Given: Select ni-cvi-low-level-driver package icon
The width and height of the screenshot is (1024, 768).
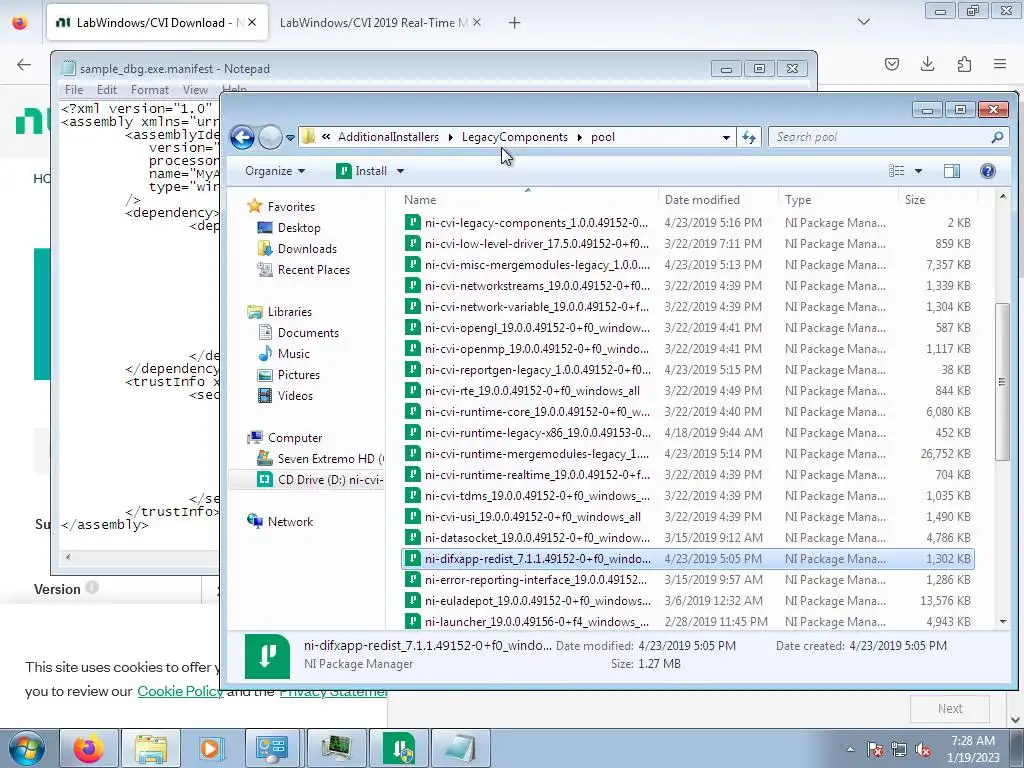Looking at the screenshot, I should tap(412, 244).
